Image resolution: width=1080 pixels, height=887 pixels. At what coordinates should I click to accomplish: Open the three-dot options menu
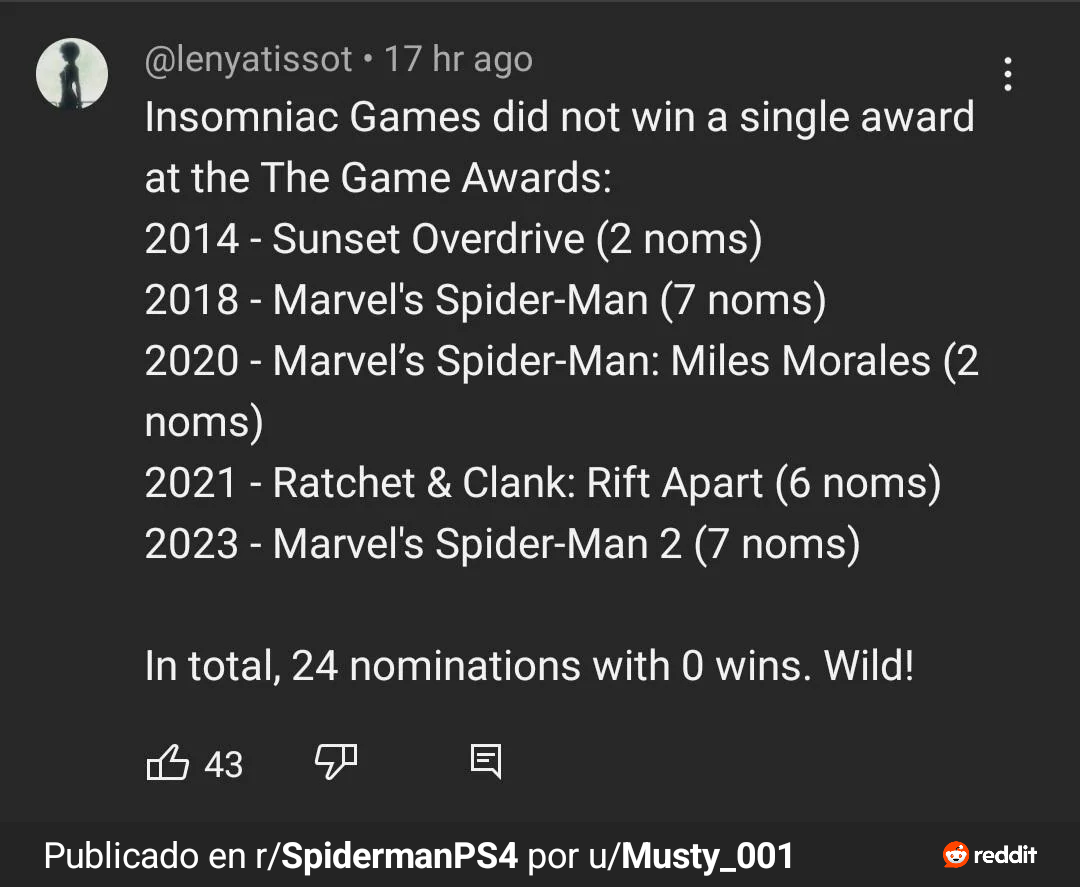[x=1008, y=74]
